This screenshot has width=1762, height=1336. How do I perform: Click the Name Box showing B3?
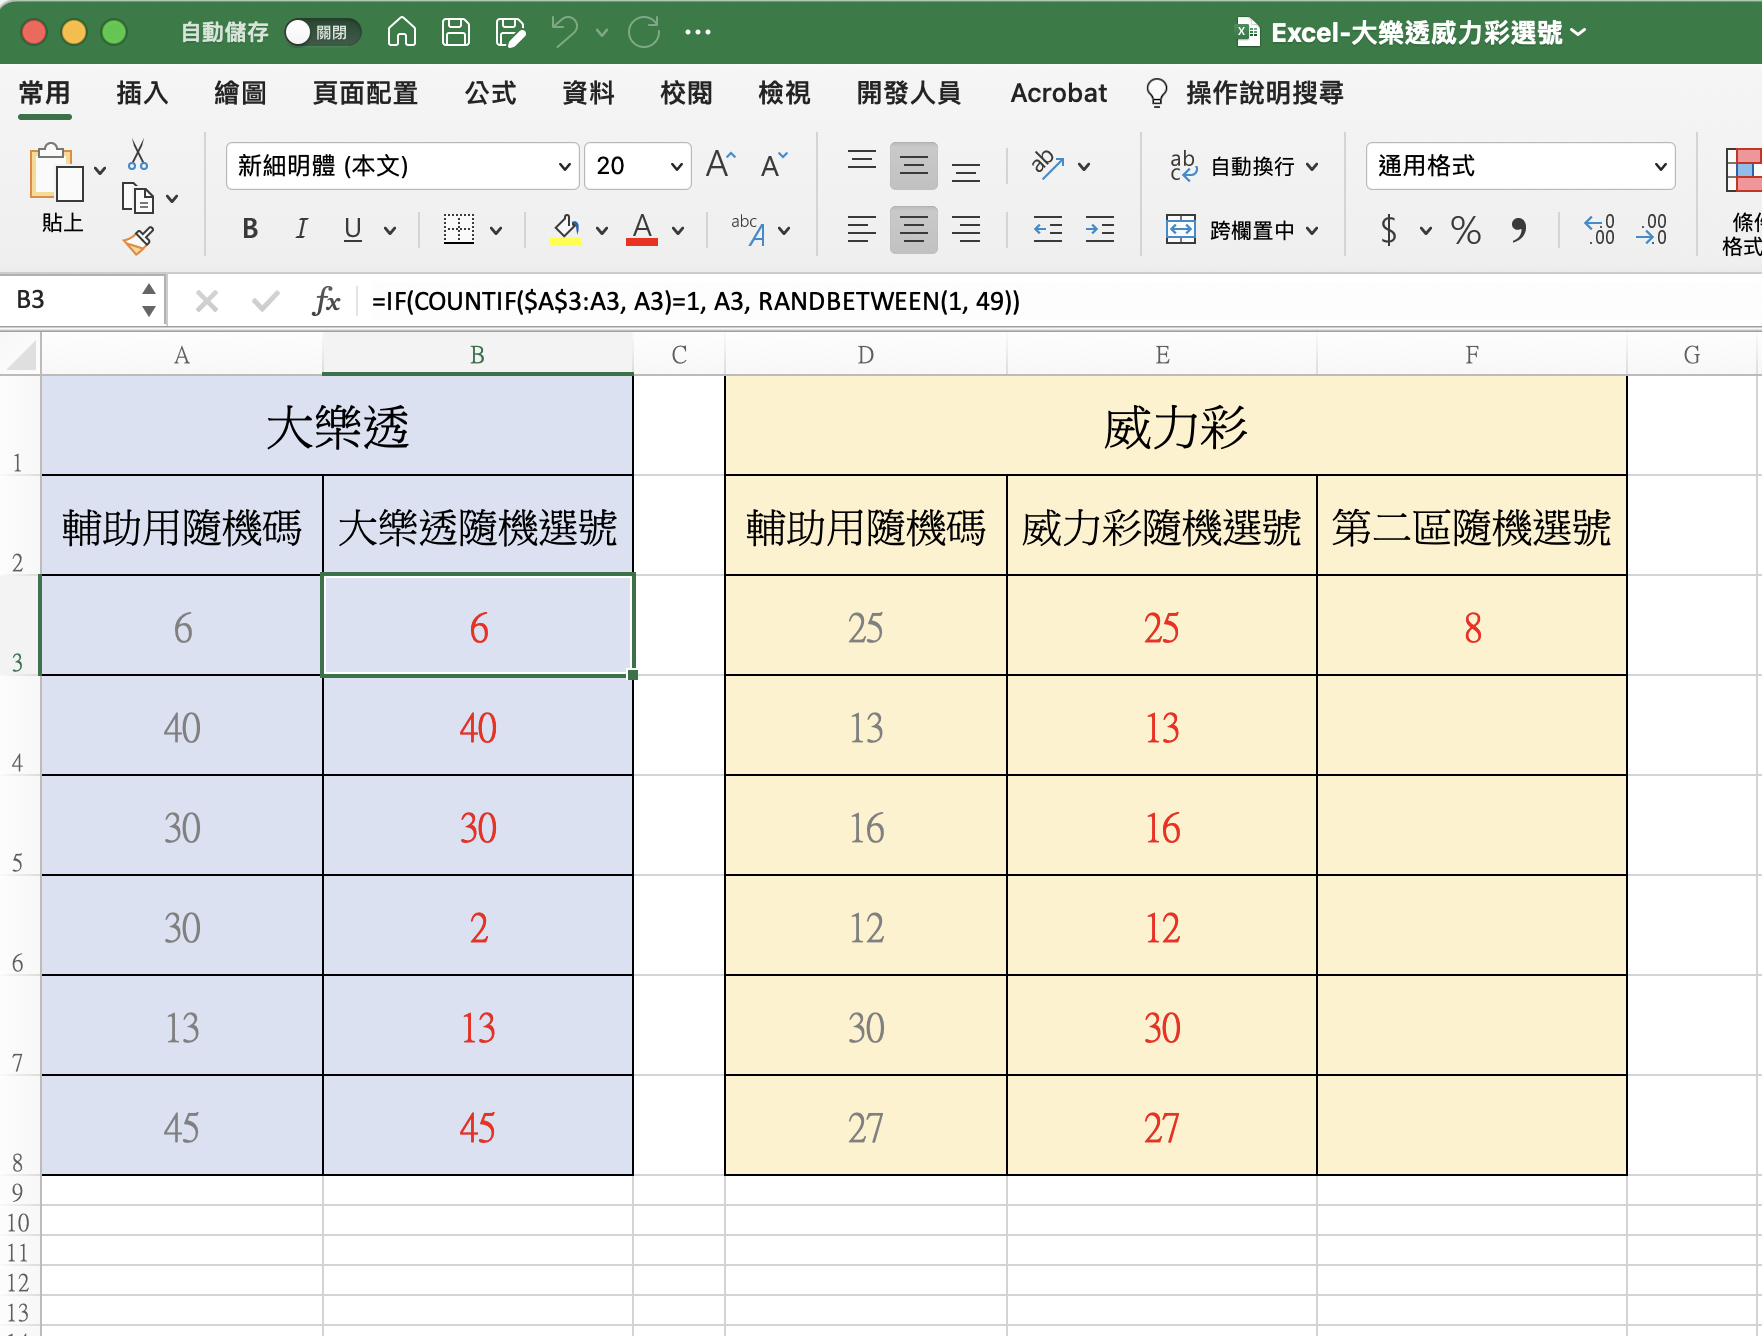70,300
